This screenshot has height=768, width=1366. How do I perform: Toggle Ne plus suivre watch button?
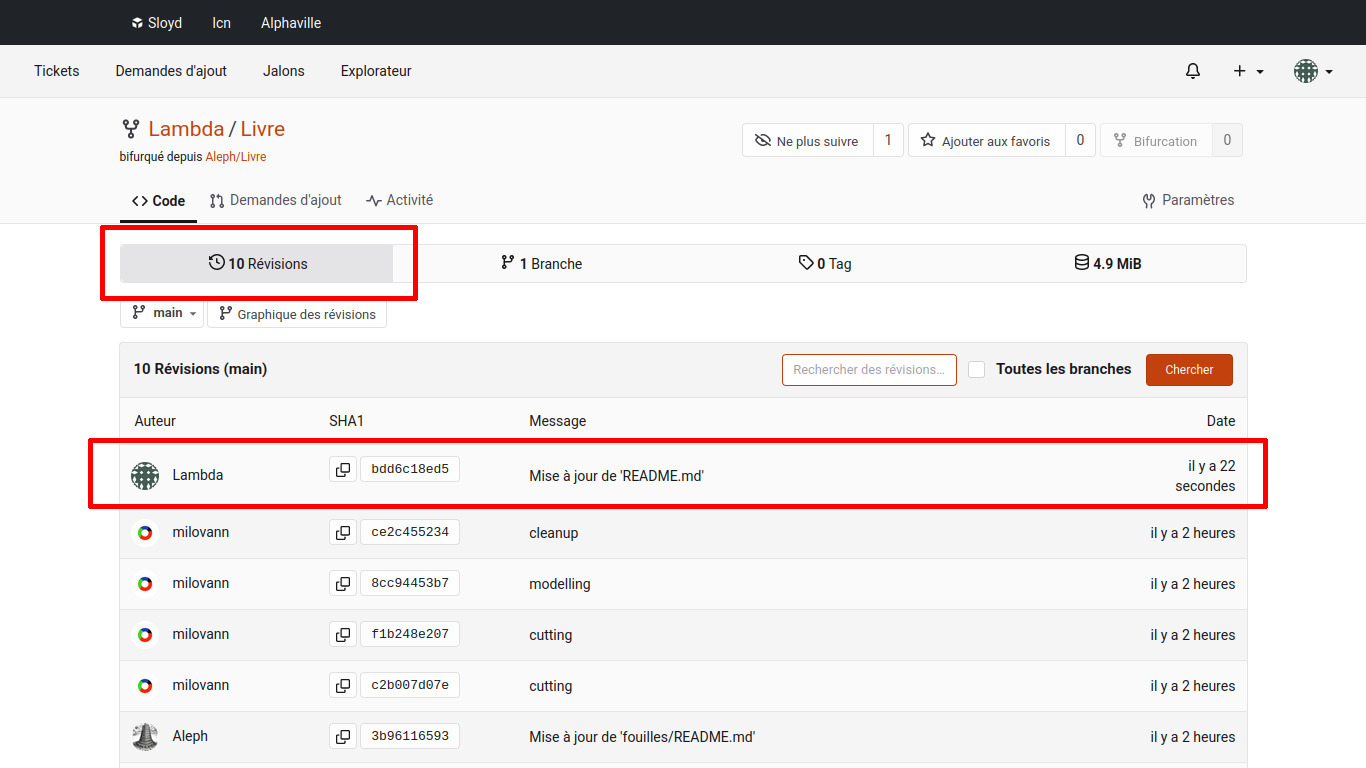click(808, 141)
